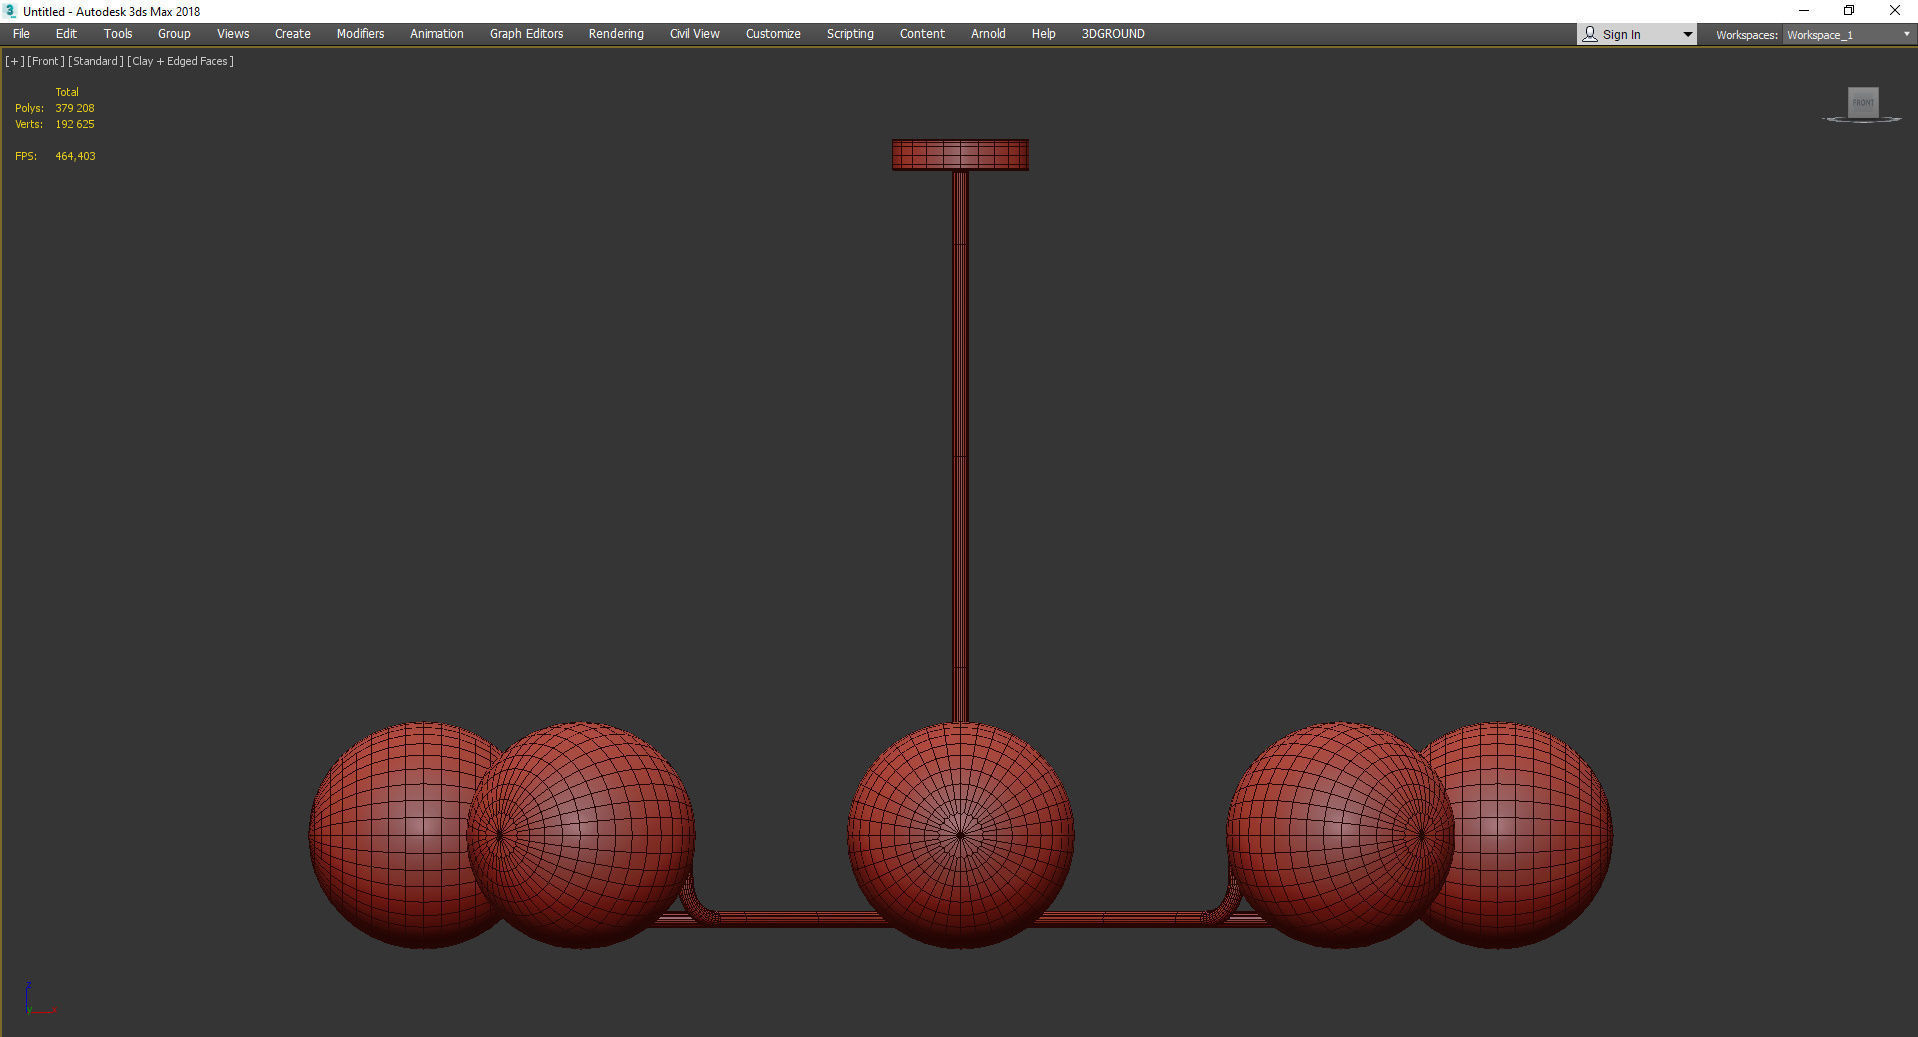This screenshot has width=1918, height=1037.
Task: Open the Graph Editors menu
Action: point(526,34)
